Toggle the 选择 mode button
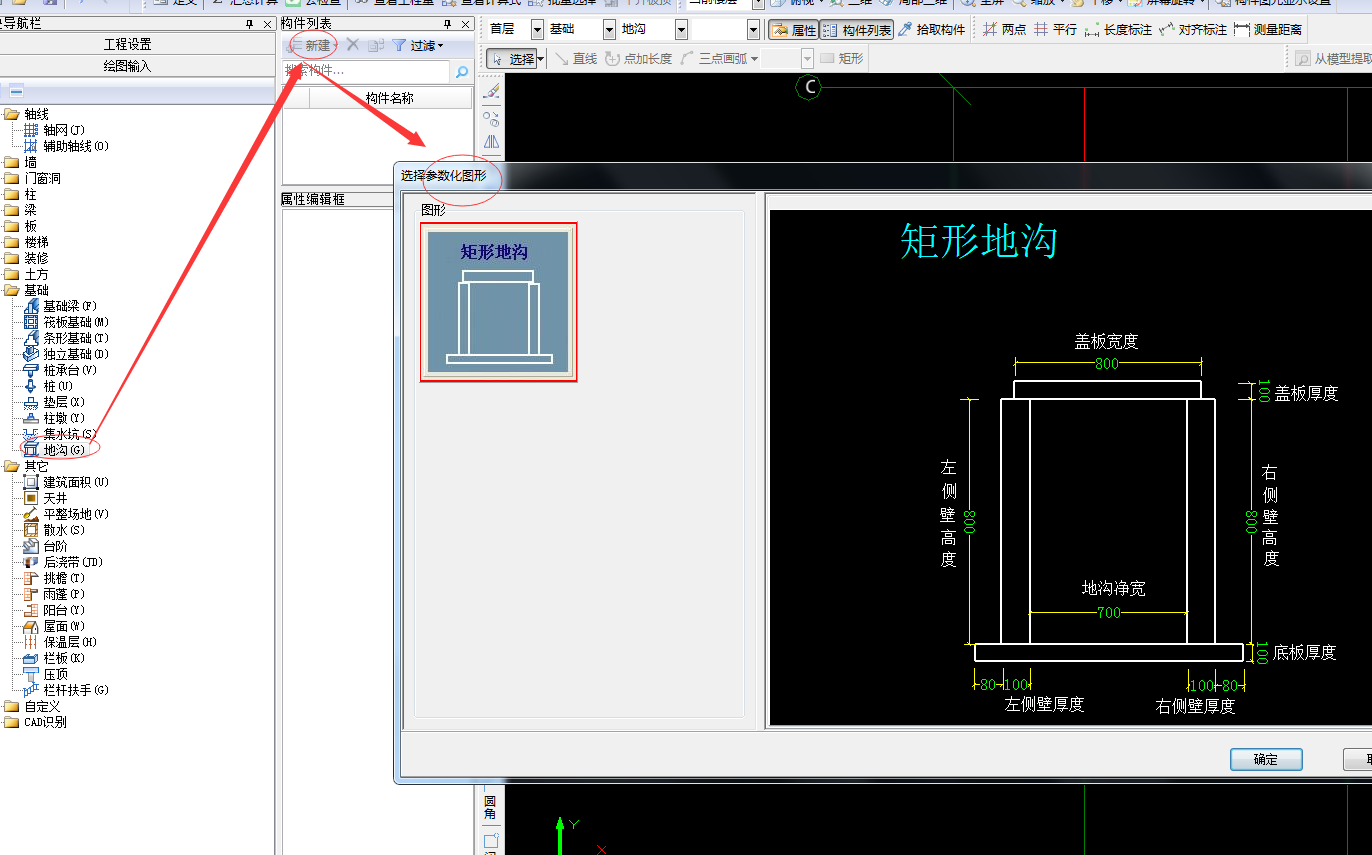This screenshot has height=855, width=1372. pyautogui.click(x=511, y=59)
